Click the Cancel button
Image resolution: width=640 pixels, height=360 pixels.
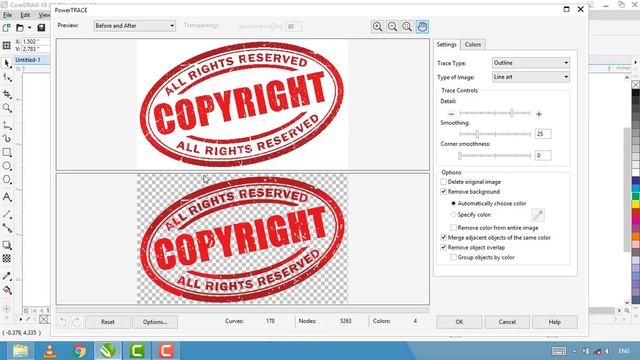[x=507, y=322]
